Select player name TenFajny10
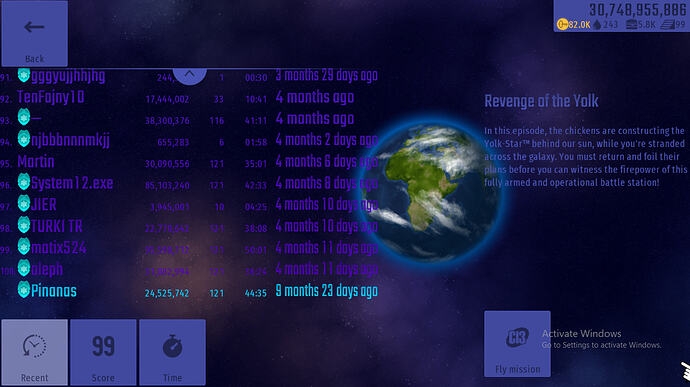 tap(51, 97)
